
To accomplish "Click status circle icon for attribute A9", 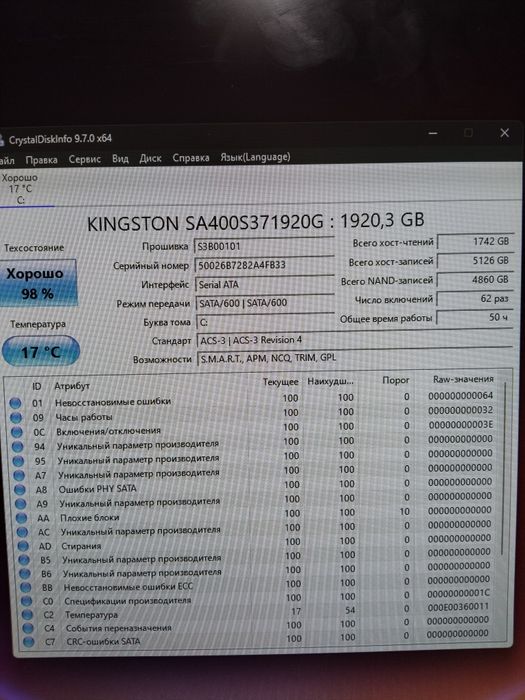I will click(21, 504).
